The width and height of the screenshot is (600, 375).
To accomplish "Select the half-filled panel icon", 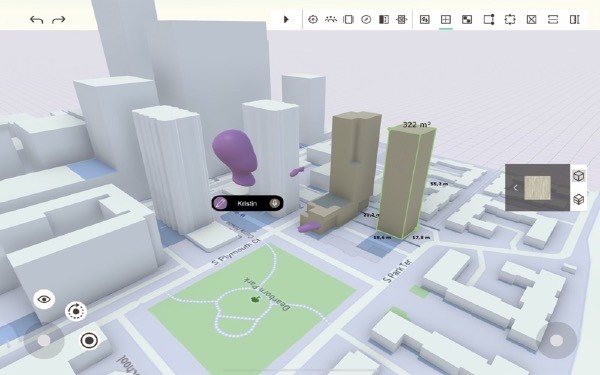I will click(384, 19).
